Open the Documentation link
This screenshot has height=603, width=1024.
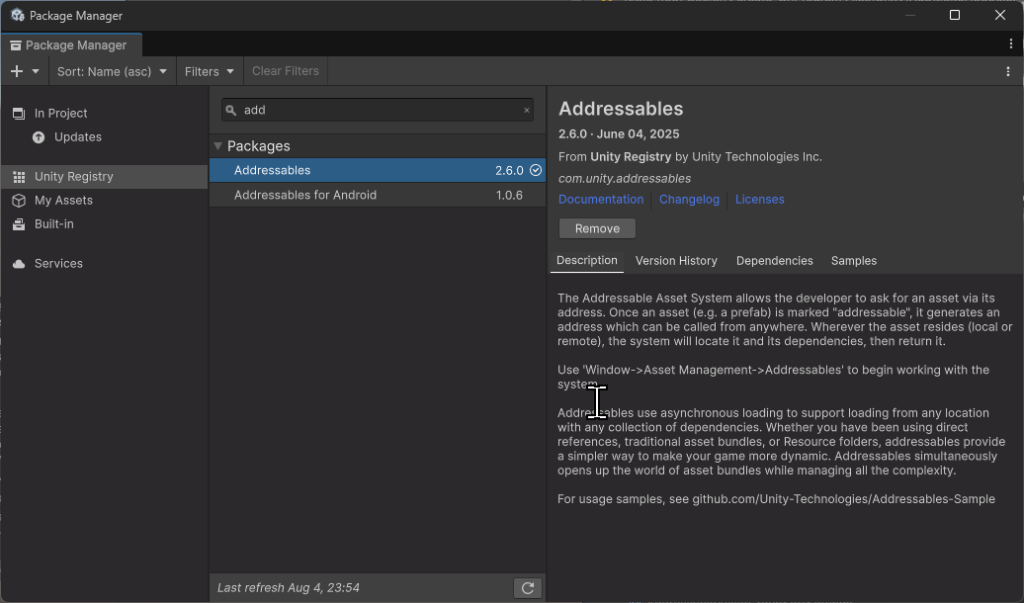coord(601,200)
